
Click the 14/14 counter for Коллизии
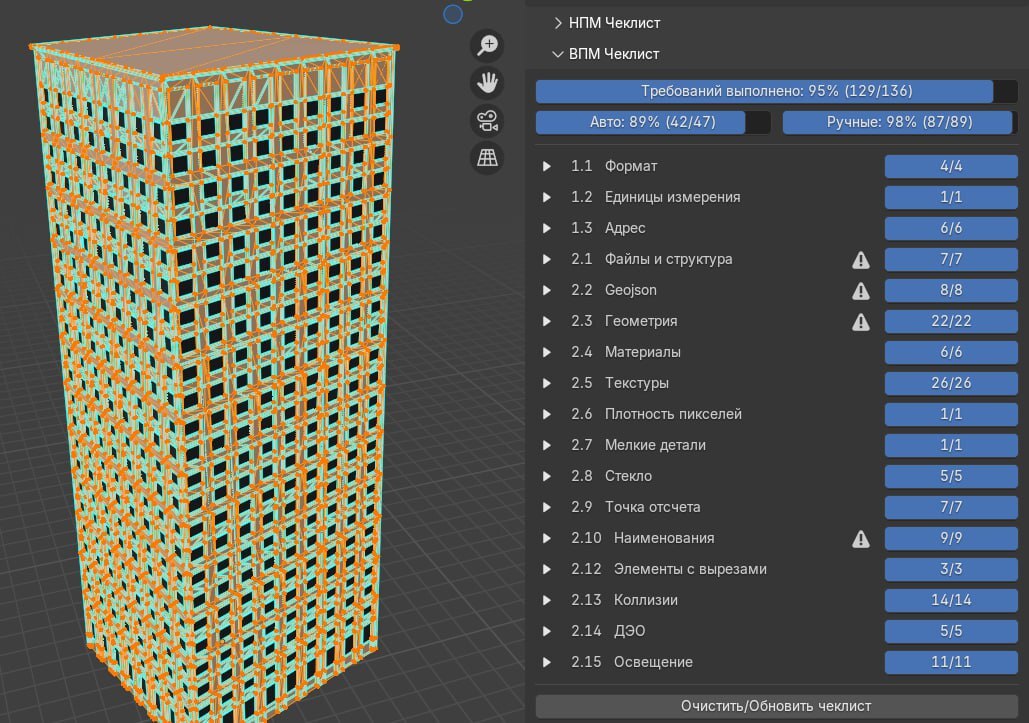(x=951, y=600)
